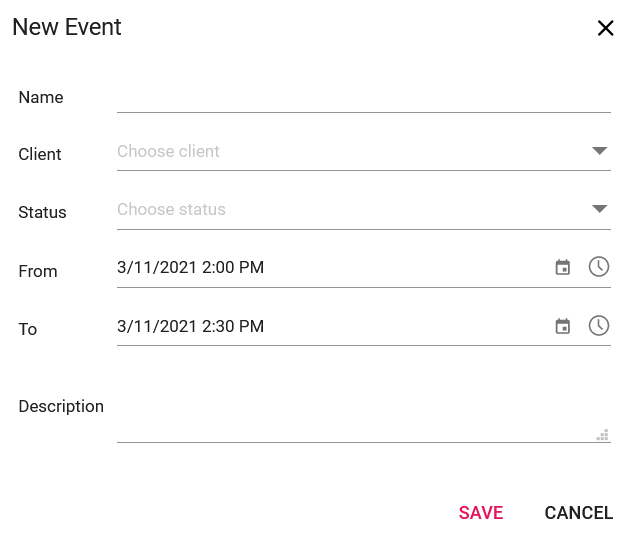This screenshot has height=537, width=631.
Task: Click the Name label
Action: (x=41, y=97)
